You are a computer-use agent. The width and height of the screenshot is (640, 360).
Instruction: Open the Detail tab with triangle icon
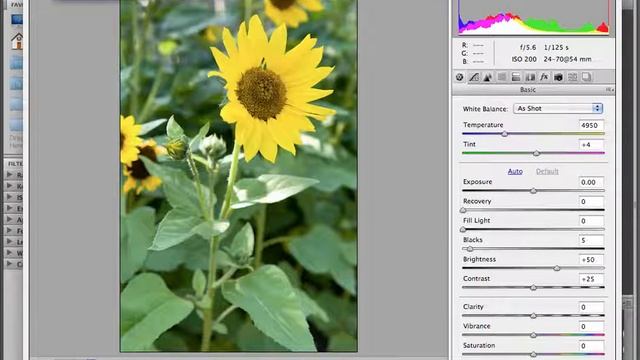coord(488,77)
